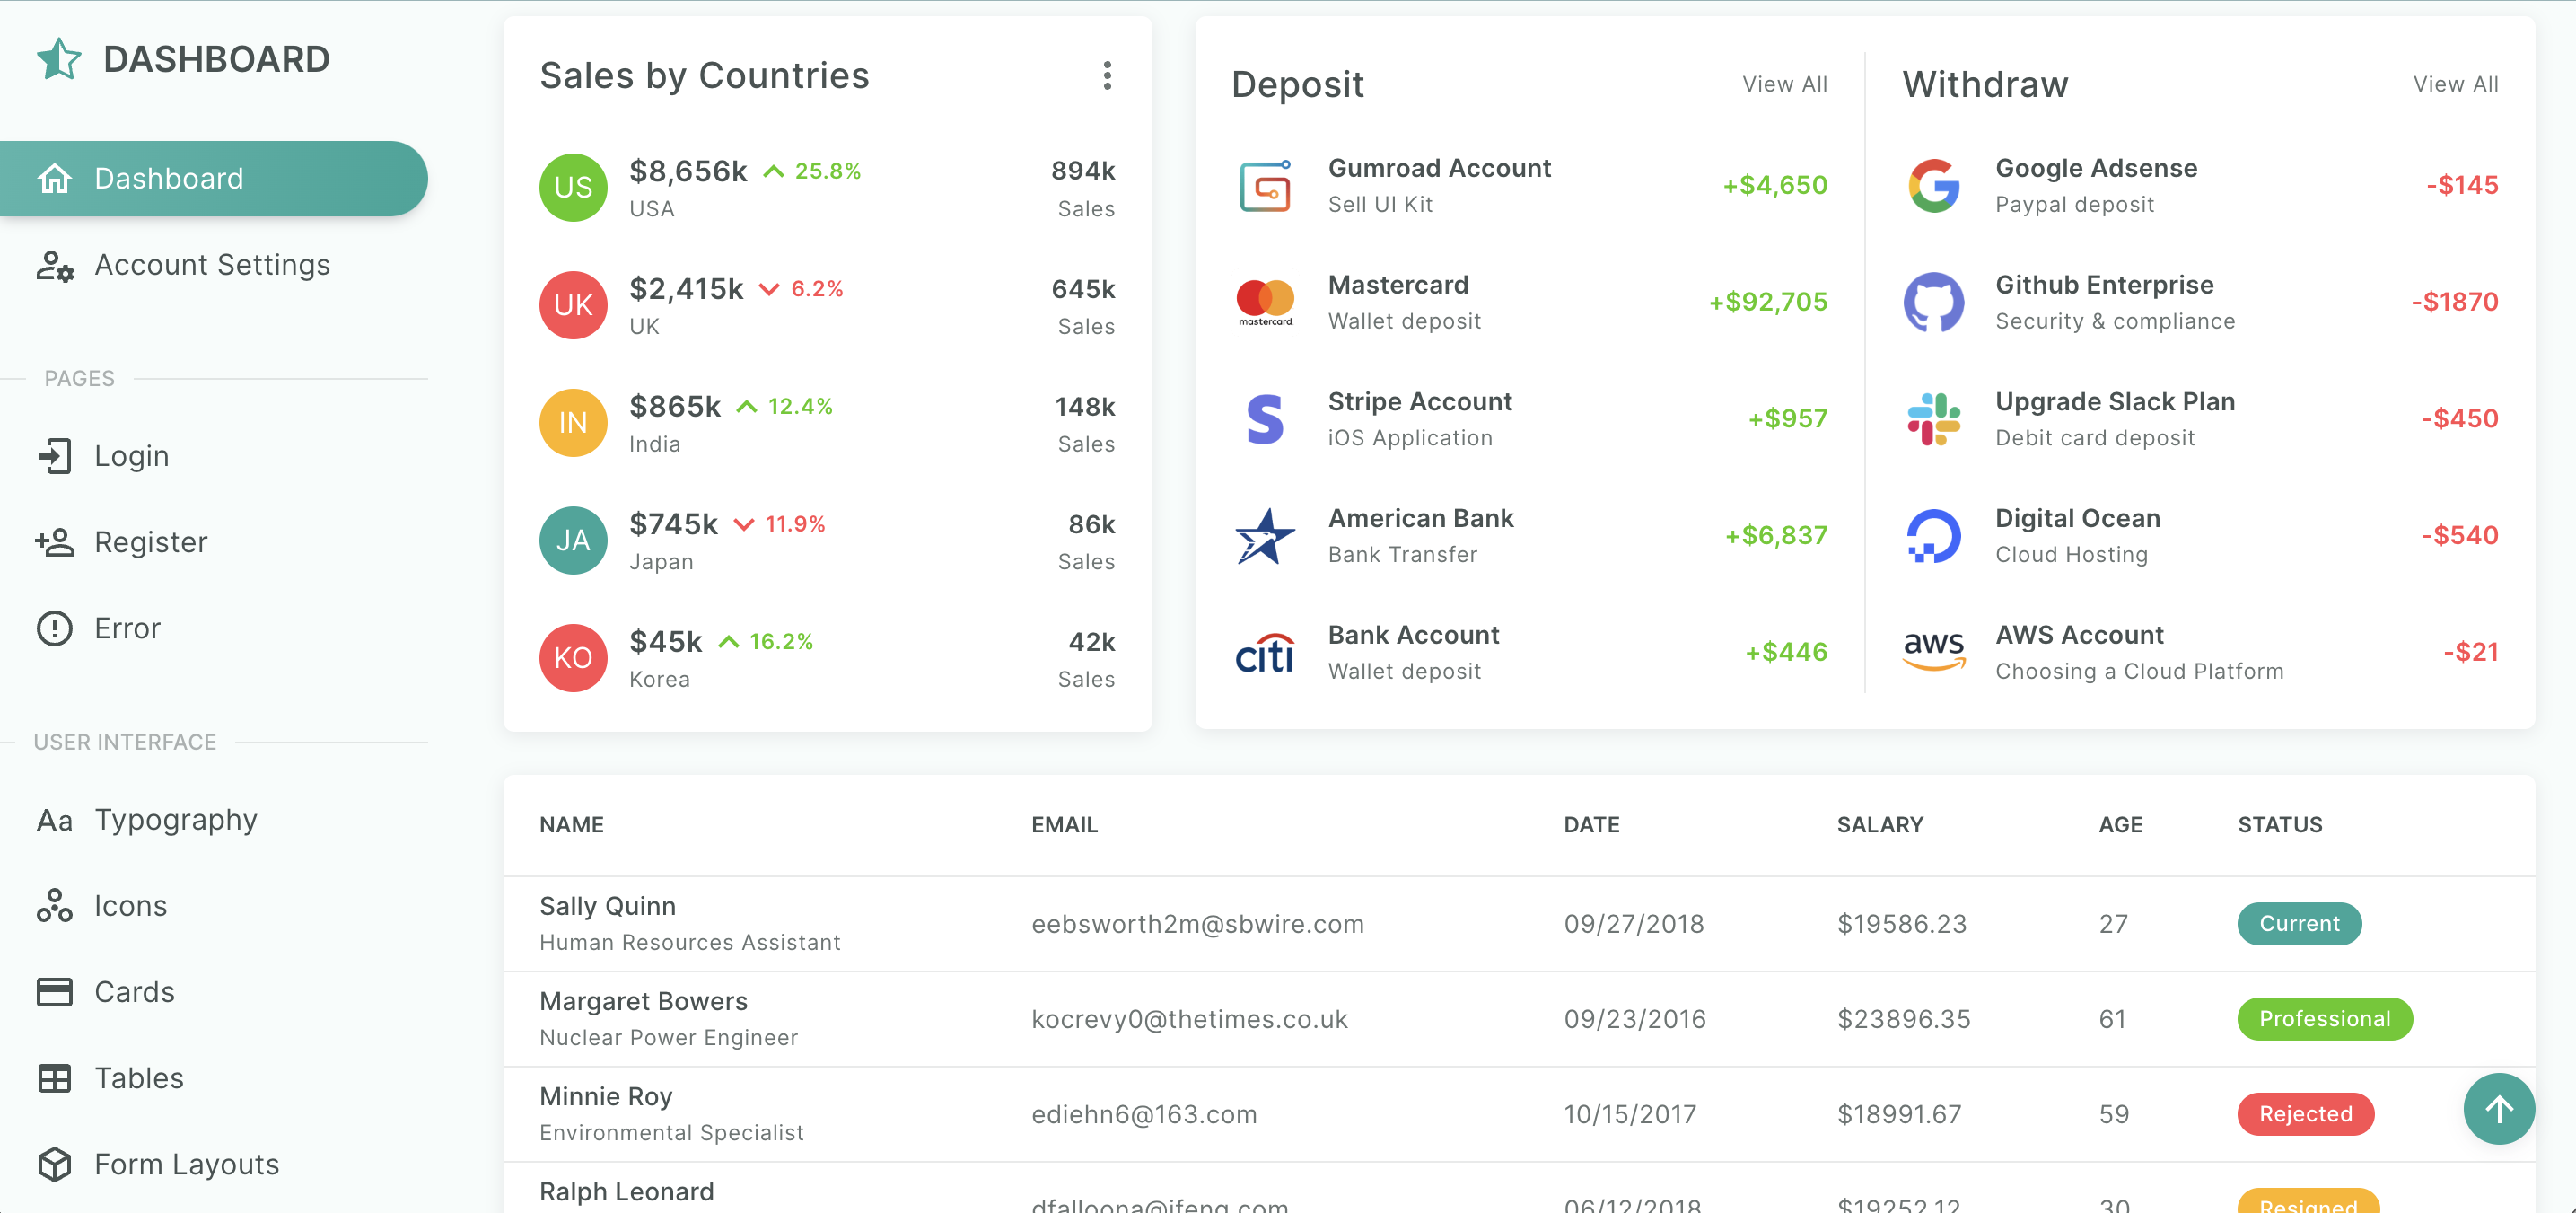The image size is (2576, 1213).
Task: Select the Login arrow icon in sidebar
Action: coord(54,456)
